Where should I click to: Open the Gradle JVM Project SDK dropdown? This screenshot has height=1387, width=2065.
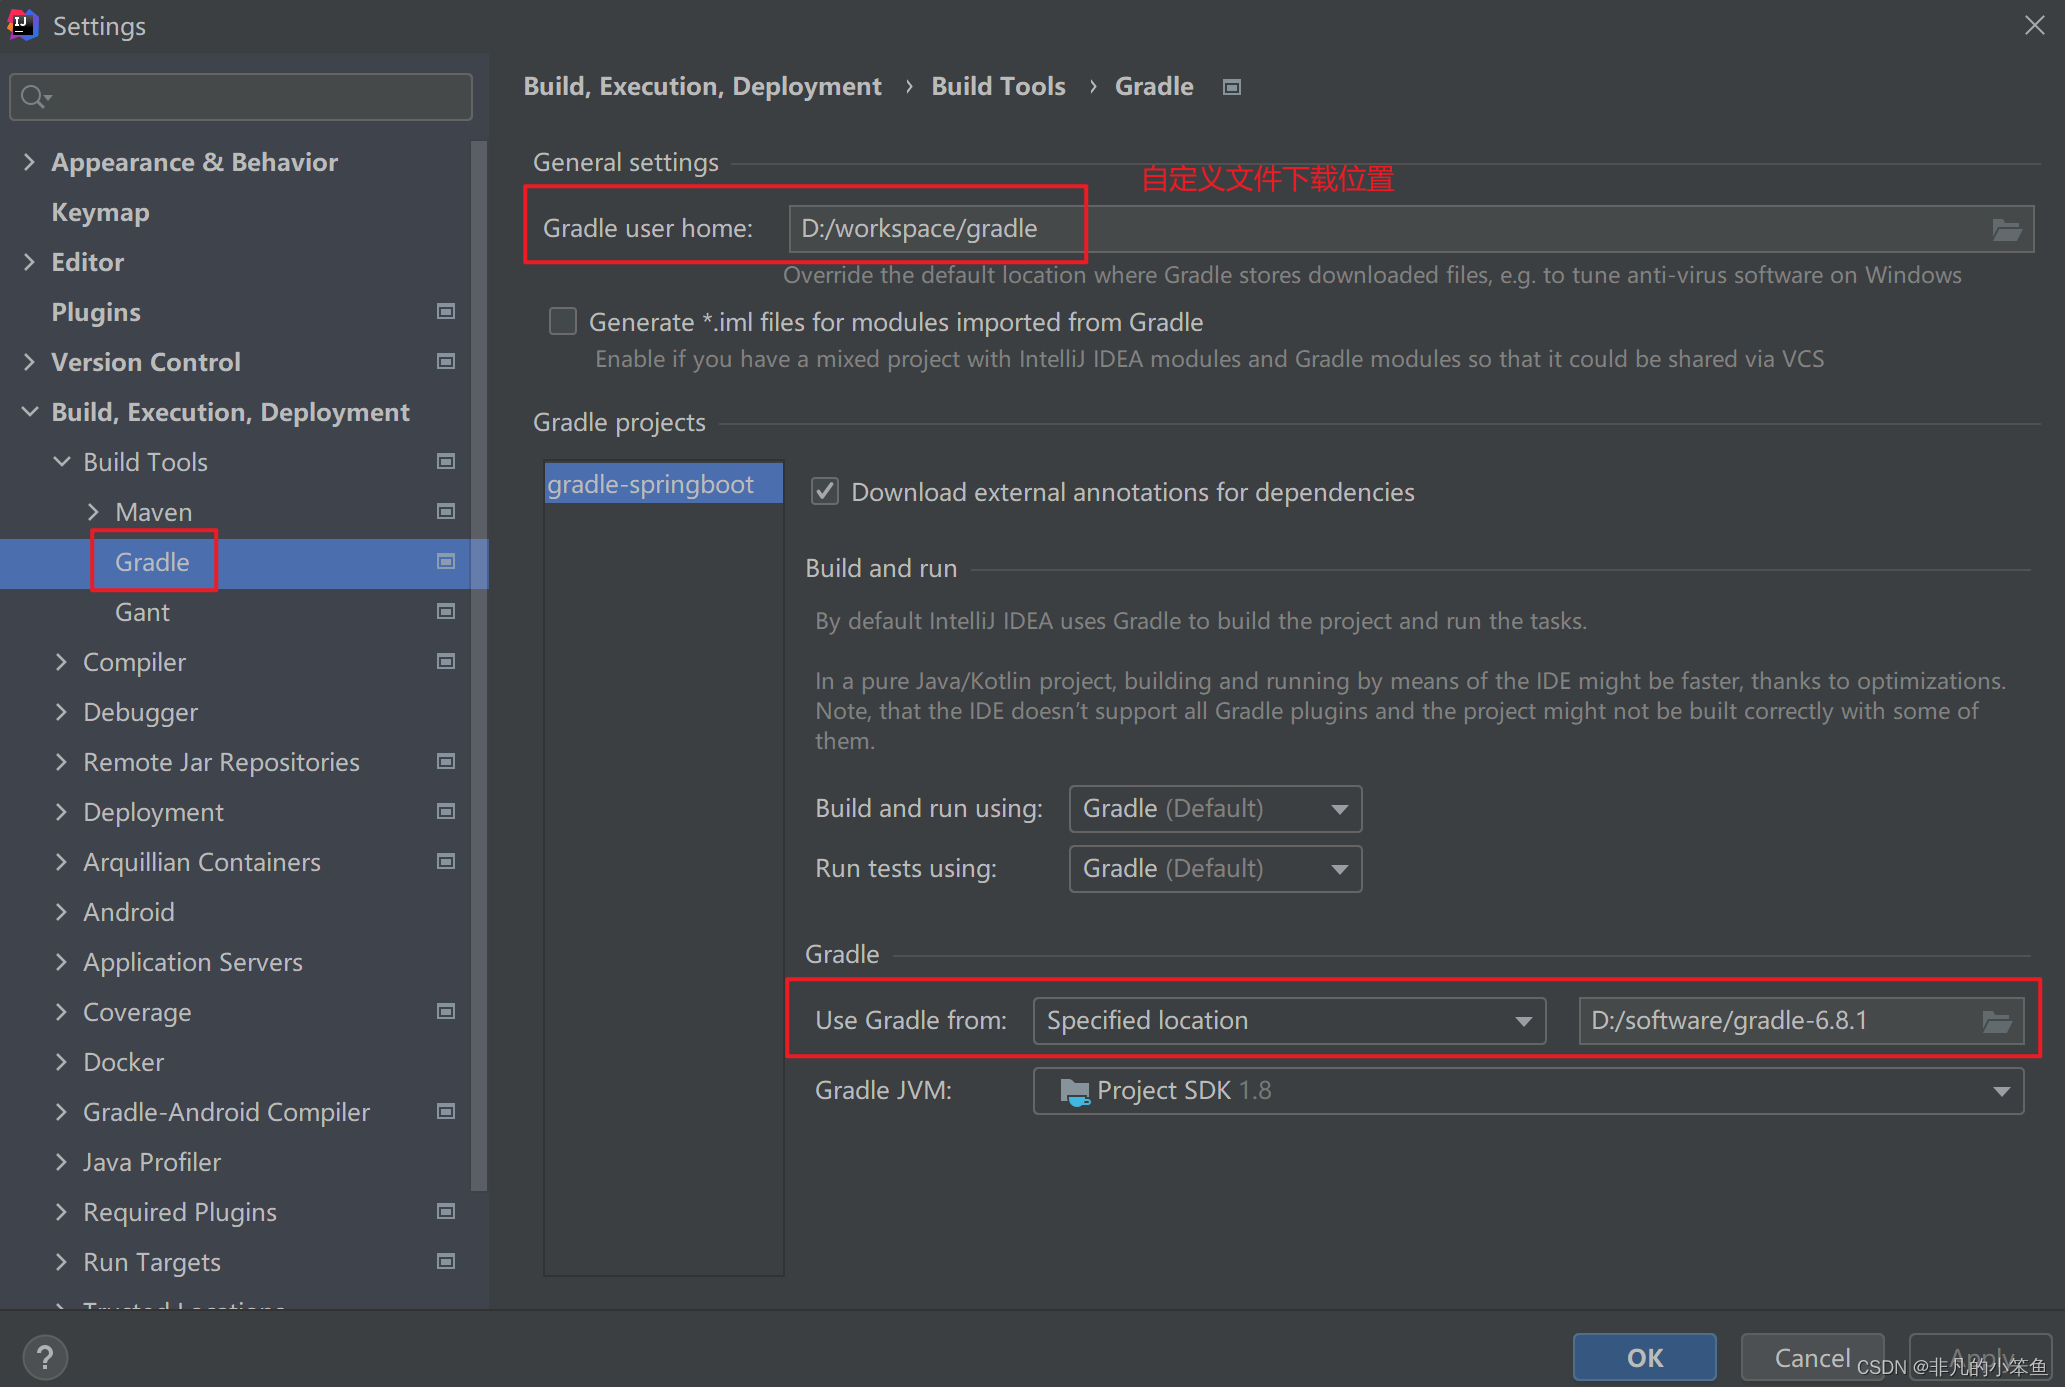[x=1528, y=1091]
